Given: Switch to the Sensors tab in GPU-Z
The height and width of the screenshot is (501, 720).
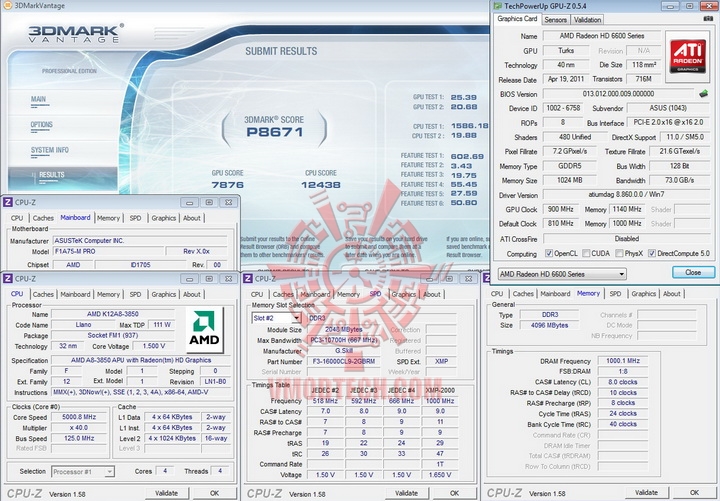Looking at the screenshot, I should pyautogui.click(x=555, y=20).
